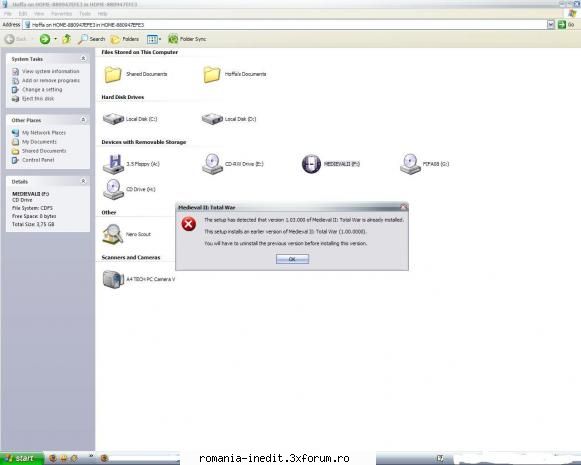Select Local Disk (C:) drive
Image resolution: width=581 pixels, height=465 pixels.
[130, 119]
